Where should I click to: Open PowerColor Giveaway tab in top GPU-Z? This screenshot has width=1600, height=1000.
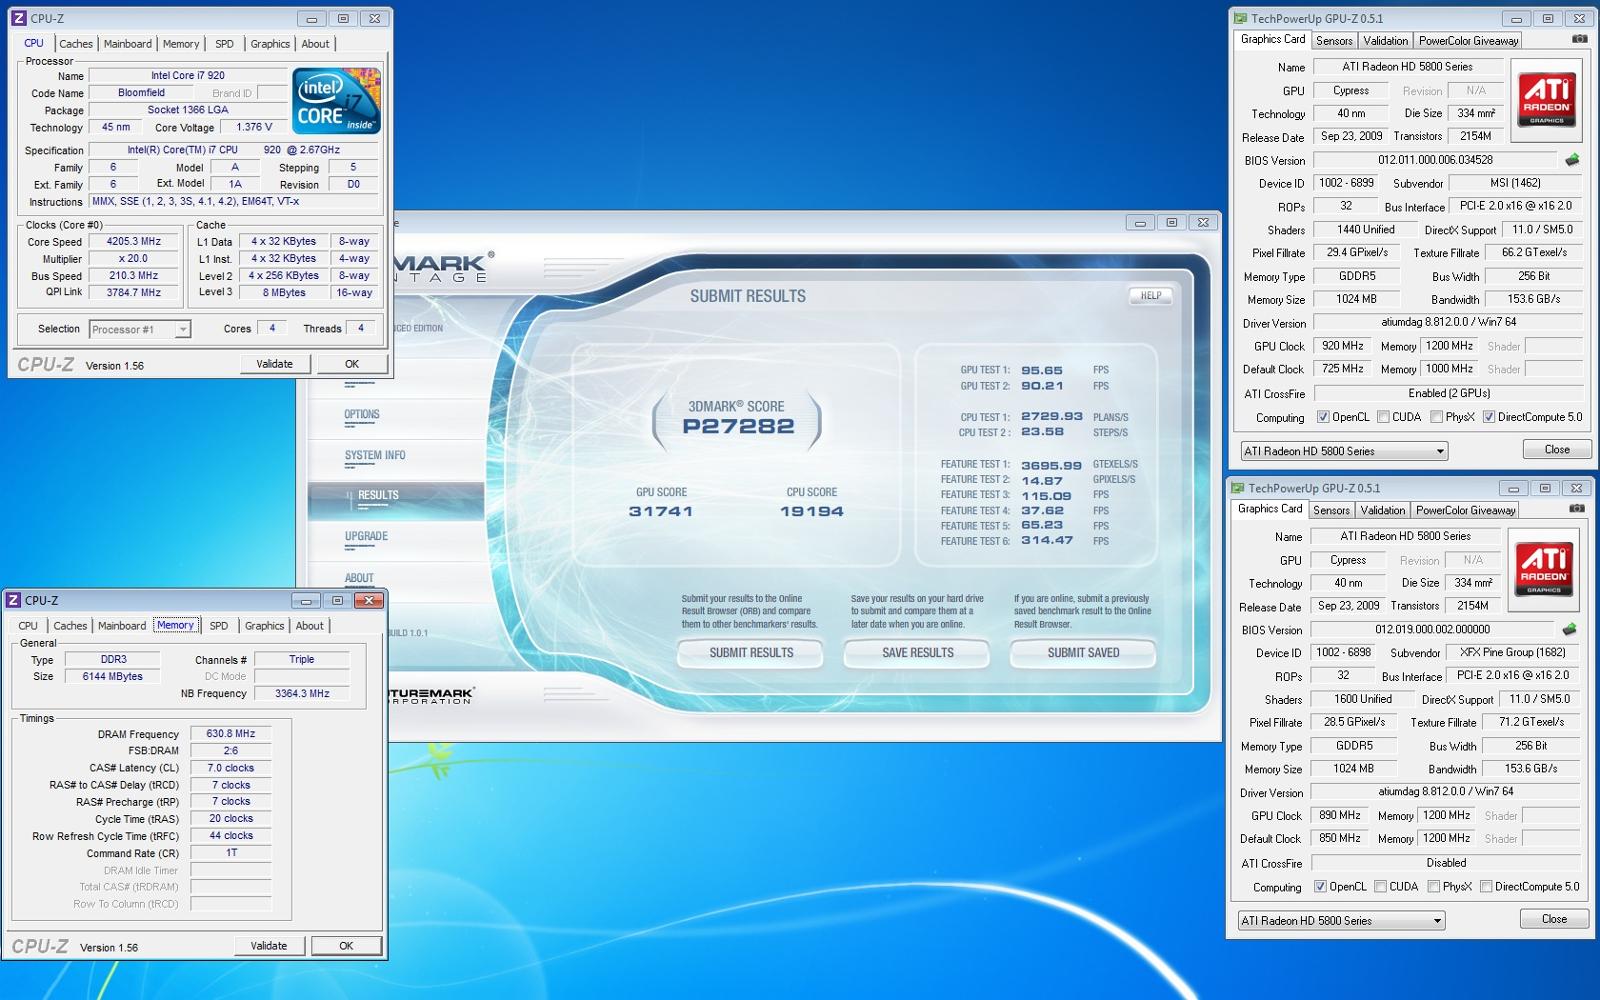1468,41
